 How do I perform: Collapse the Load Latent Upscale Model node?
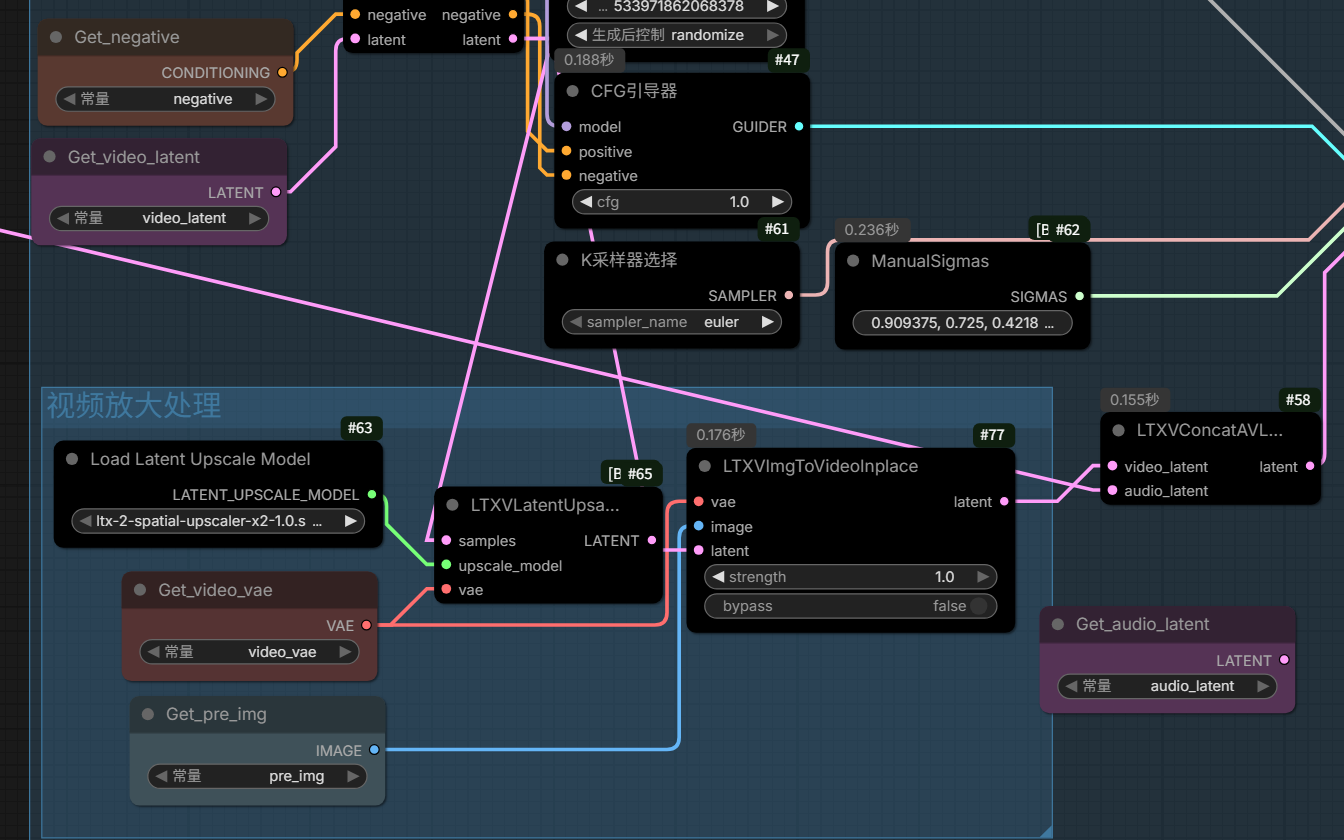pyautogui.click(x=72, y=459)
